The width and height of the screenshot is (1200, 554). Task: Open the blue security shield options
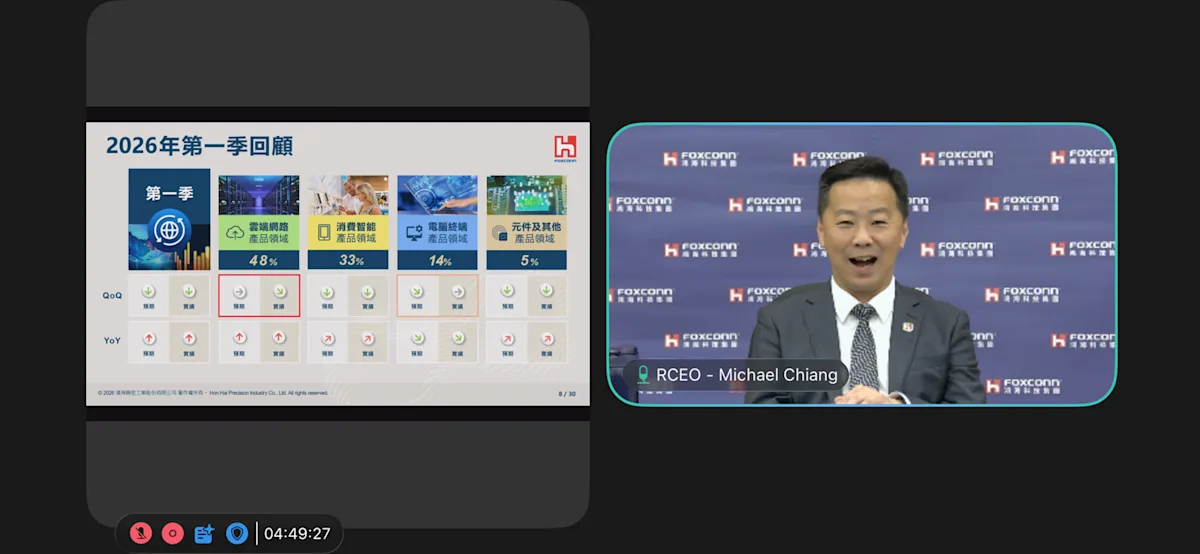pyautogui.click(x=237, y=533)
